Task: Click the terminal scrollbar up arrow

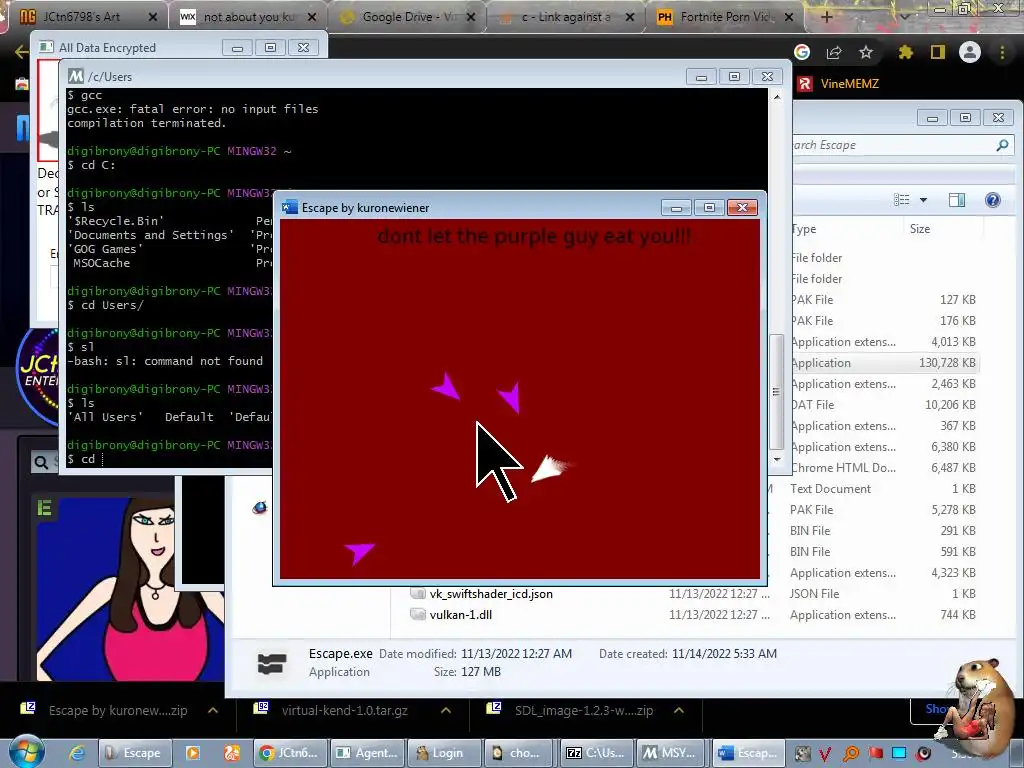Action: coord(776,97)
